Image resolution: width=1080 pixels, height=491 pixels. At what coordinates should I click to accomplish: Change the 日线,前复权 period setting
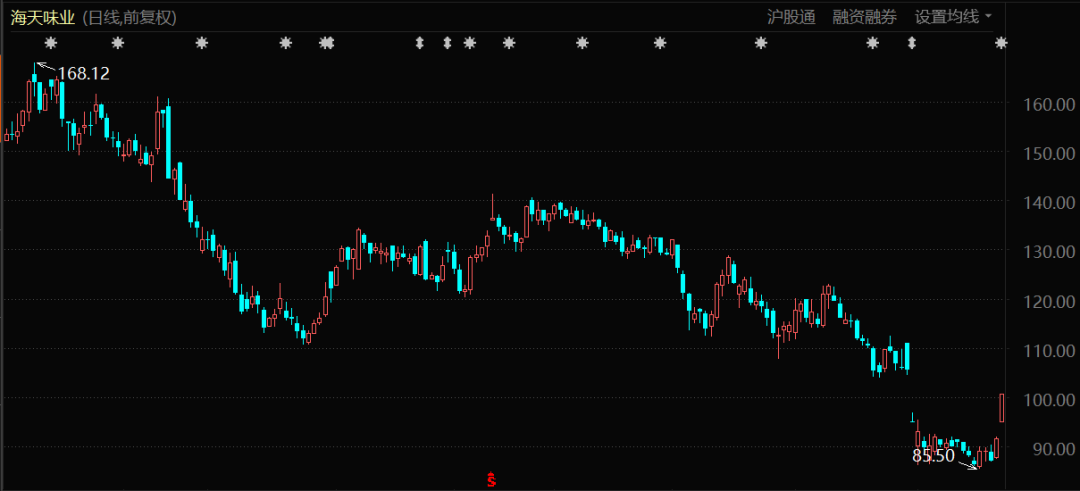pos(129,17)
